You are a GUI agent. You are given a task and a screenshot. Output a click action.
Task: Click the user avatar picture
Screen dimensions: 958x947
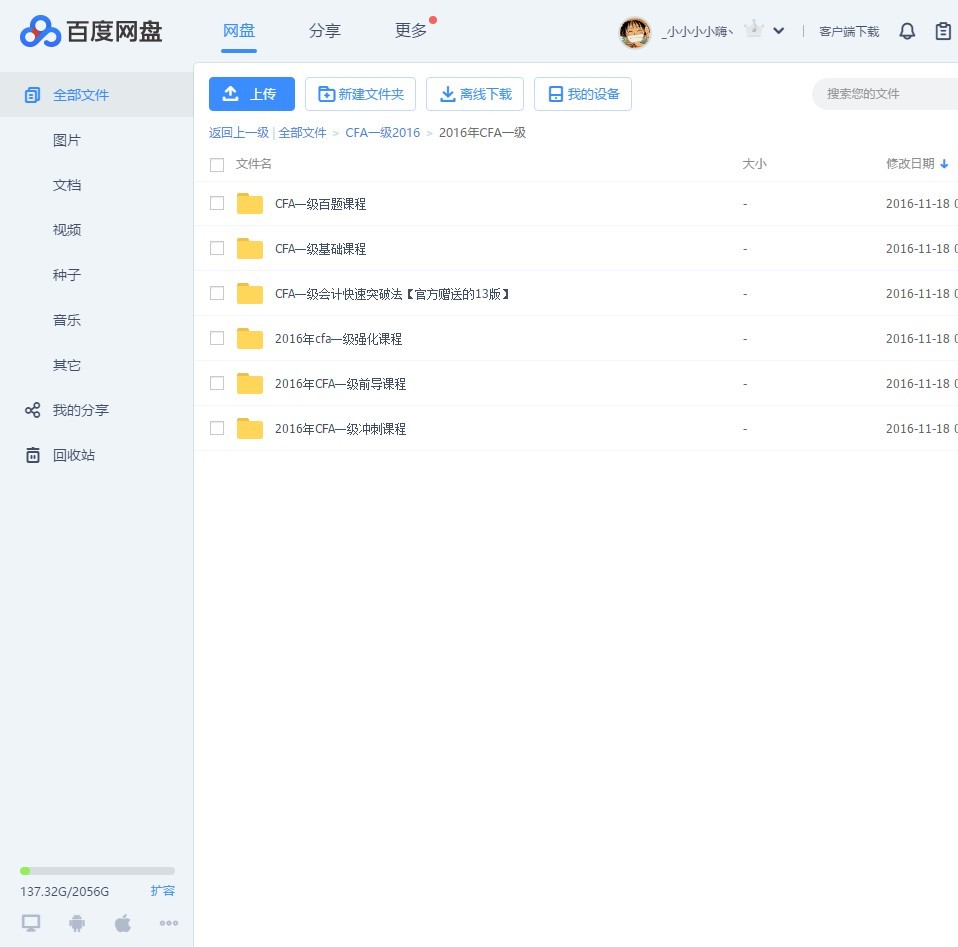click(635, 32)
